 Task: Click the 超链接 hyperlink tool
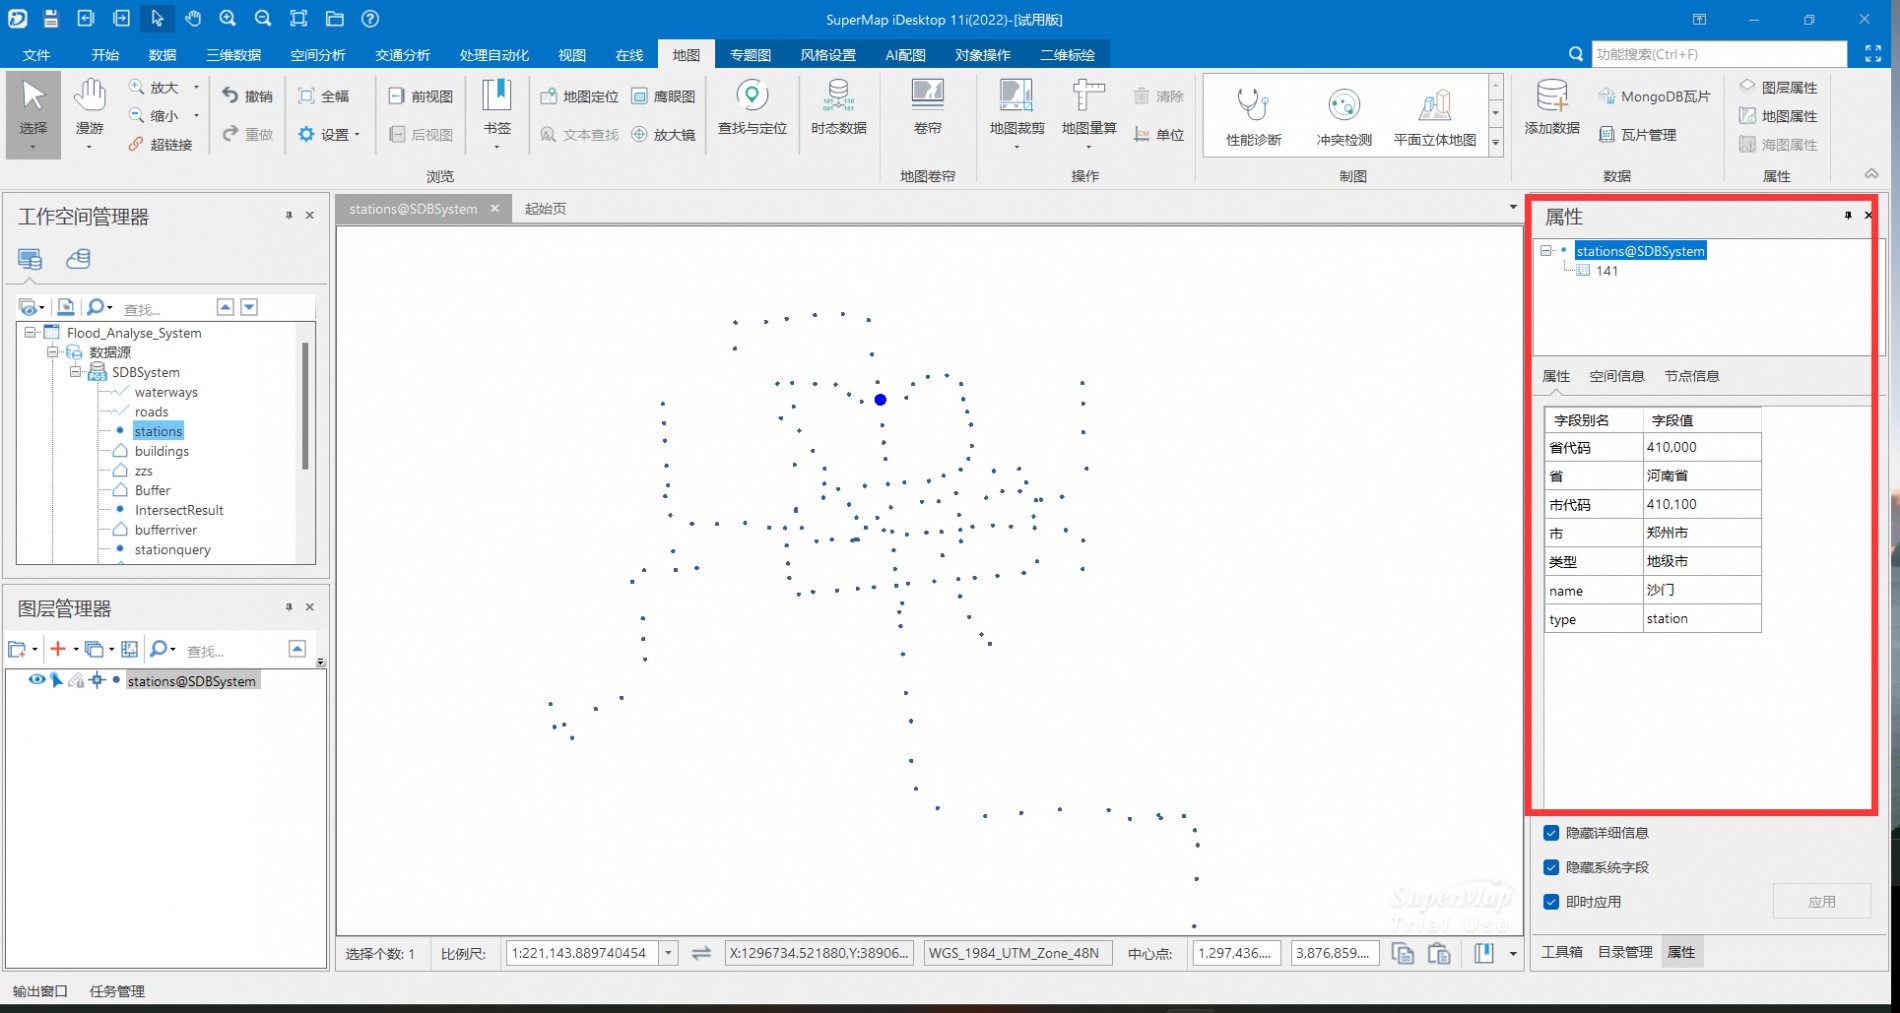tap(161, 144)
